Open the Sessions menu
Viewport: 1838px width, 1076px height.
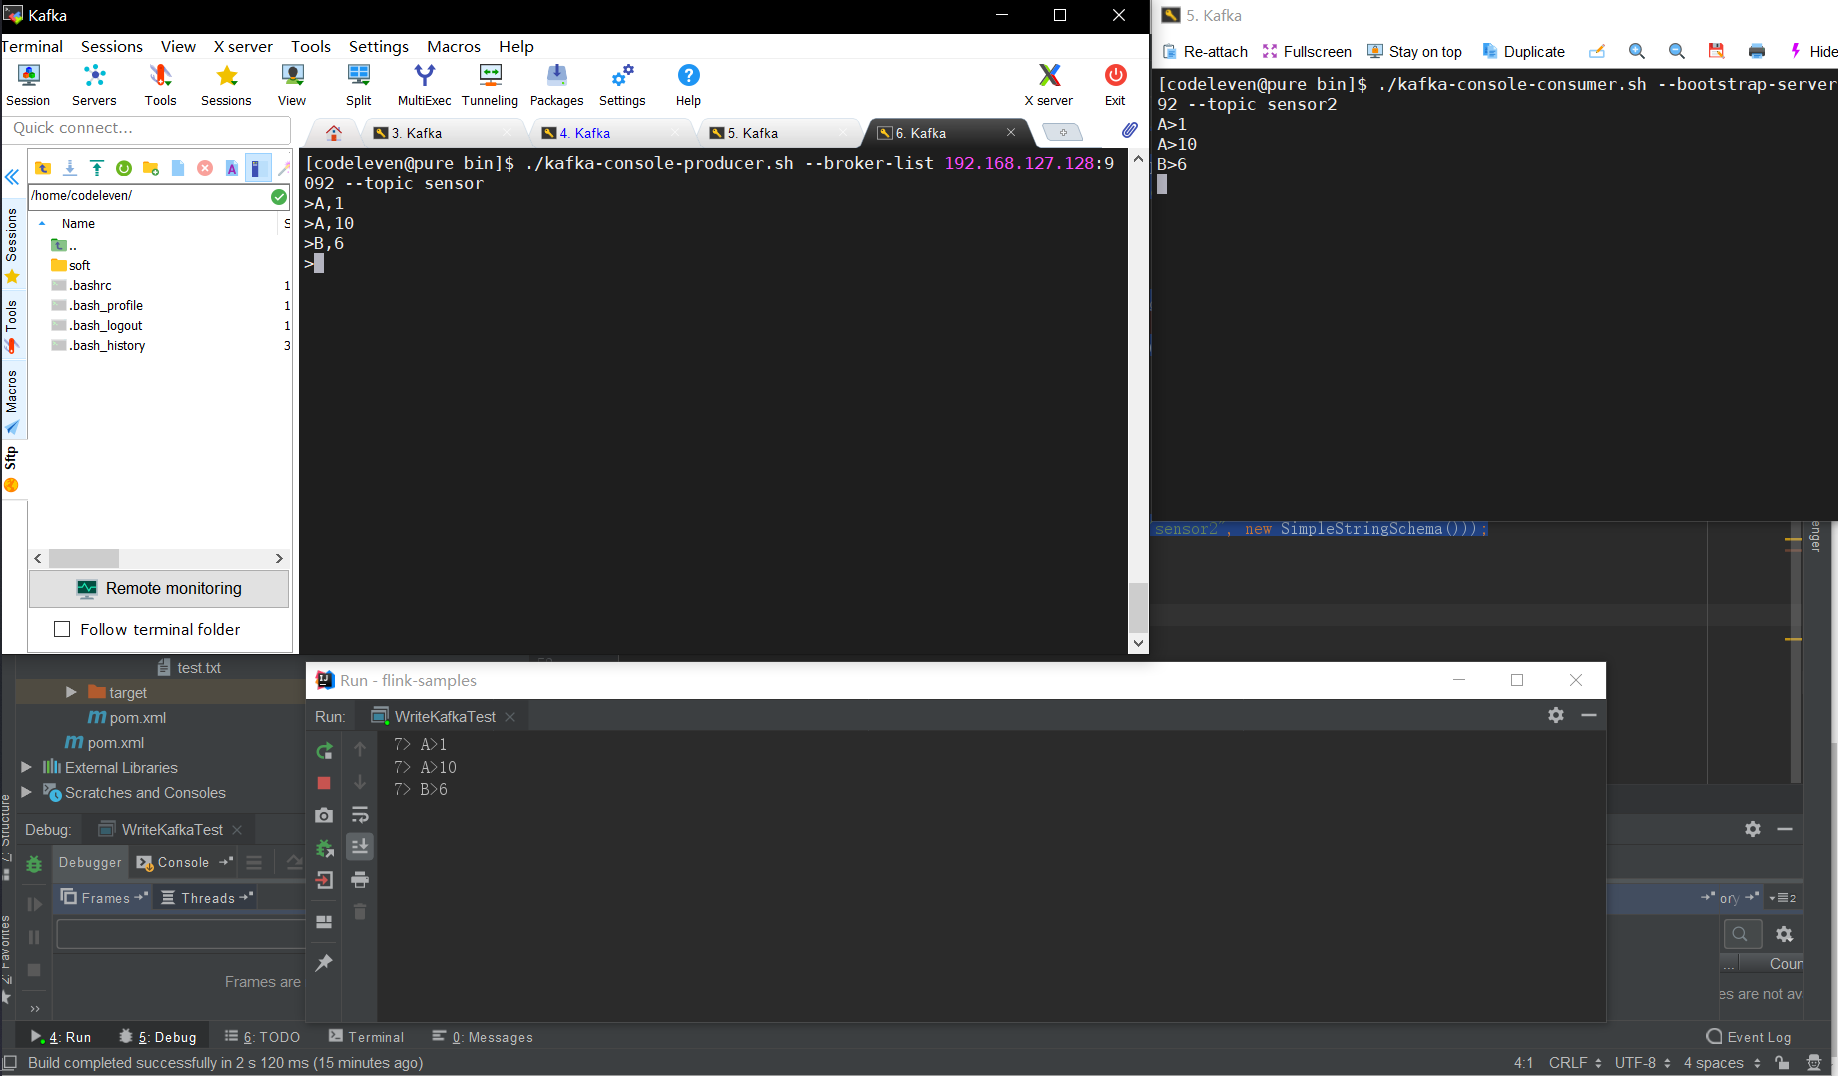click(112, 46)
